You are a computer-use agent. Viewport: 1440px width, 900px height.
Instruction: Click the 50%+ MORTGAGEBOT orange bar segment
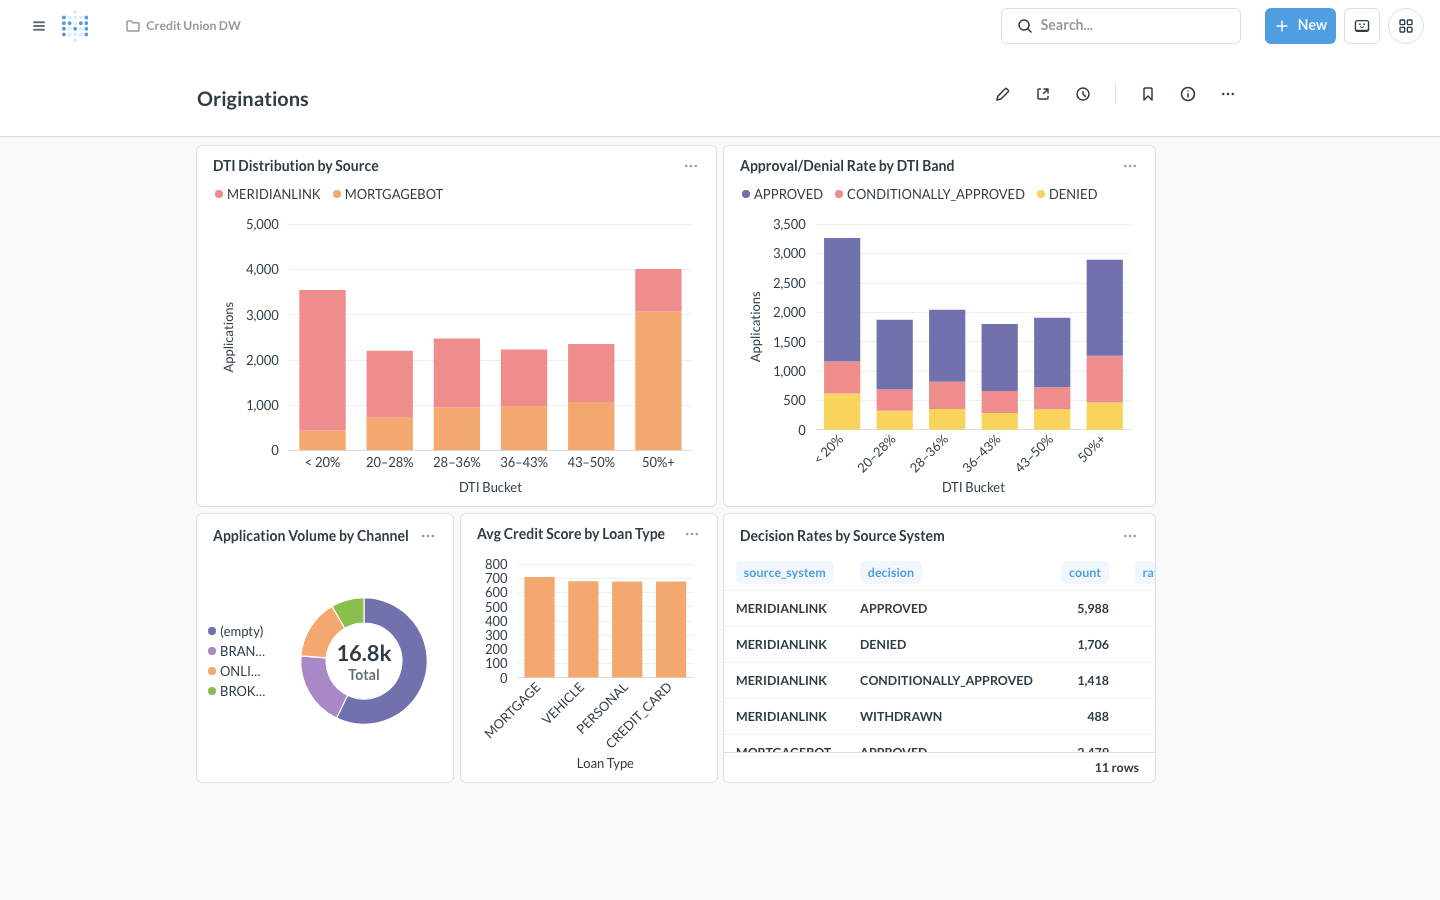pos(658,380)
